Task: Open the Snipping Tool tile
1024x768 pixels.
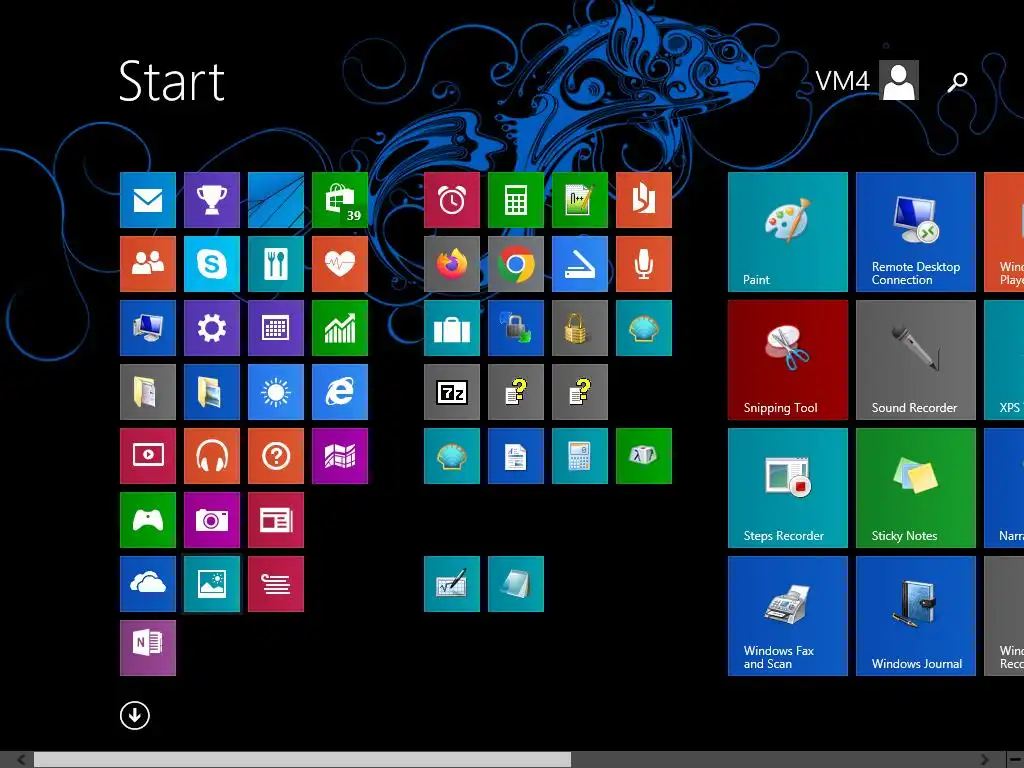Action: [788, 360]
